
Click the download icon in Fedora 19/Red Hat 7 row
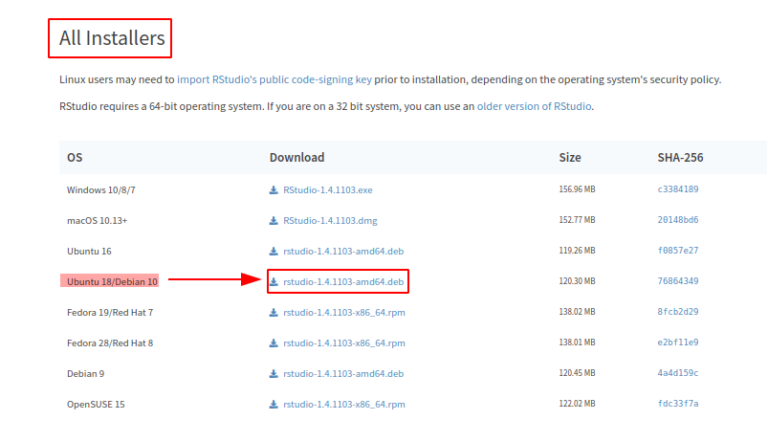(x=274, y=312)
